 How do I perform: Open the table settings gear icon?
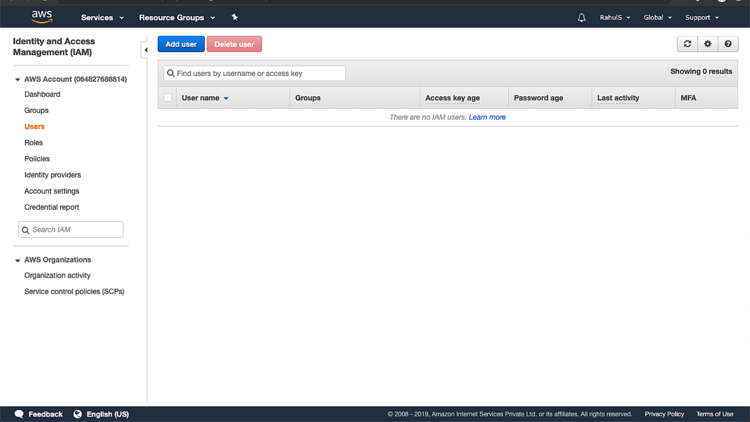click(708, 44)
